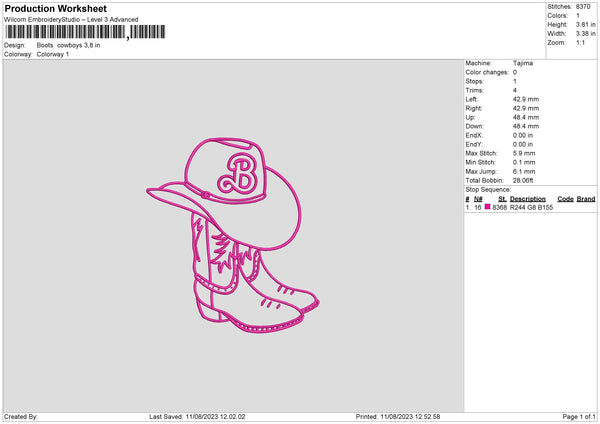Click the Max Jump value 6.1 mm

pyautogui.click(x=524, y=171)
